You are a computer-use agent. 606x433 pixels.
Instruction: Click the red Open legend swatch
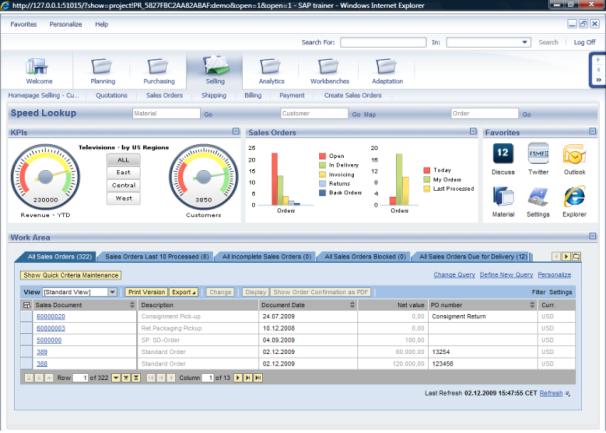322,156
